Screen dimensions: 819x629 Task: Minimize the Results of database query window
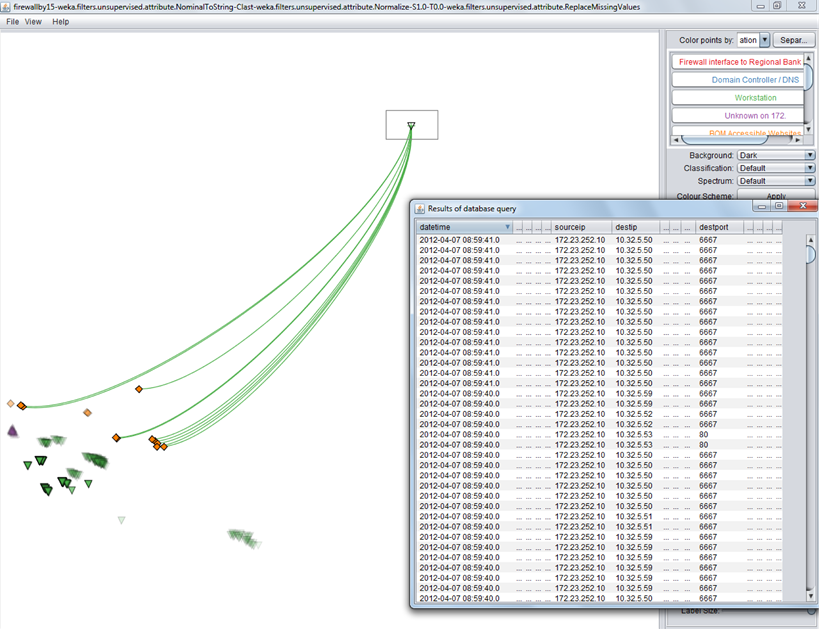coord(762,206)
